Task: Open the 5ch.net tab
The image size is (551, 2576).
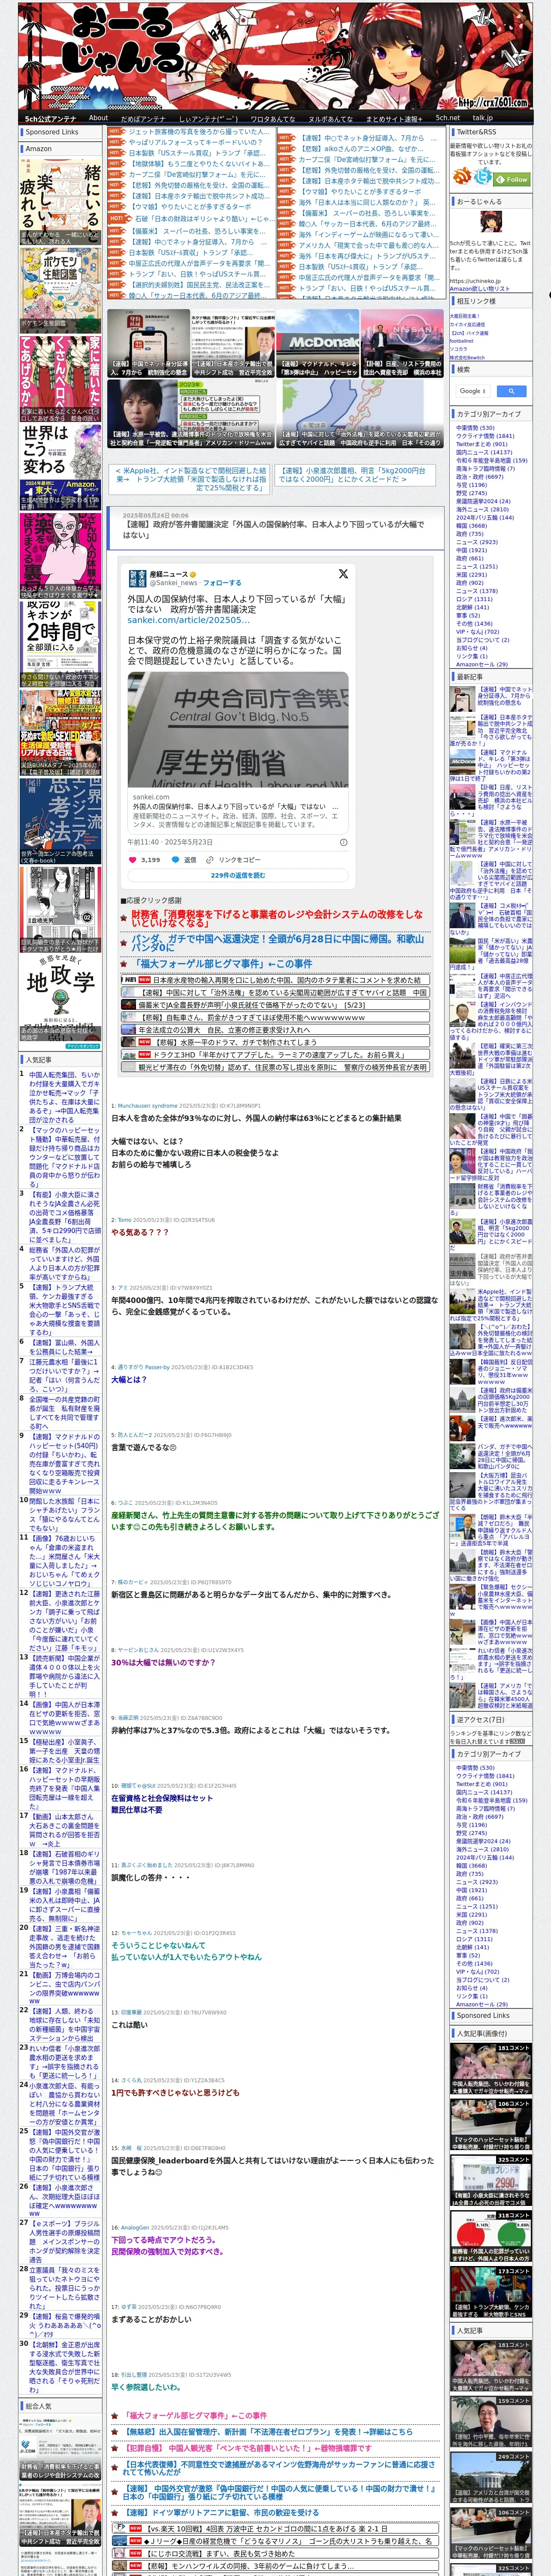Action: (447, 118)
